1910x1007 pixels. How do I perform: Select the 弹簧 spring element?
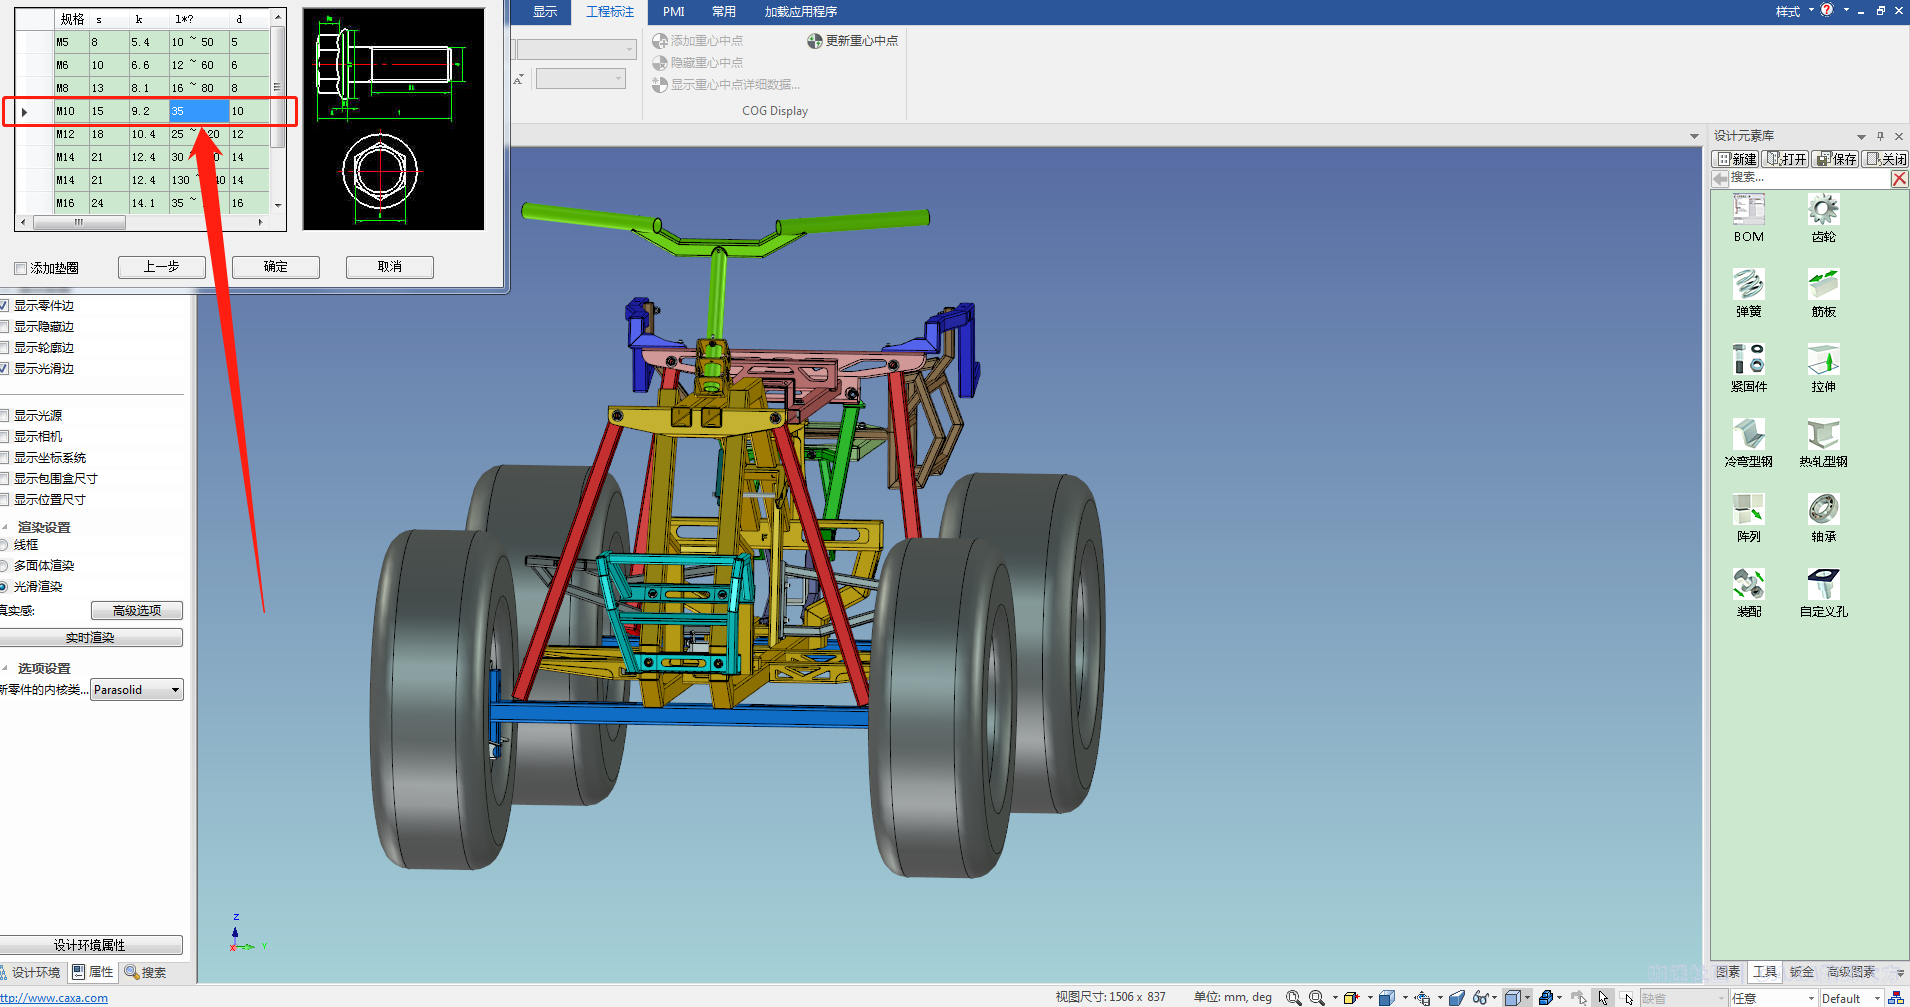pyautogui.click(x=1748, y=293)
